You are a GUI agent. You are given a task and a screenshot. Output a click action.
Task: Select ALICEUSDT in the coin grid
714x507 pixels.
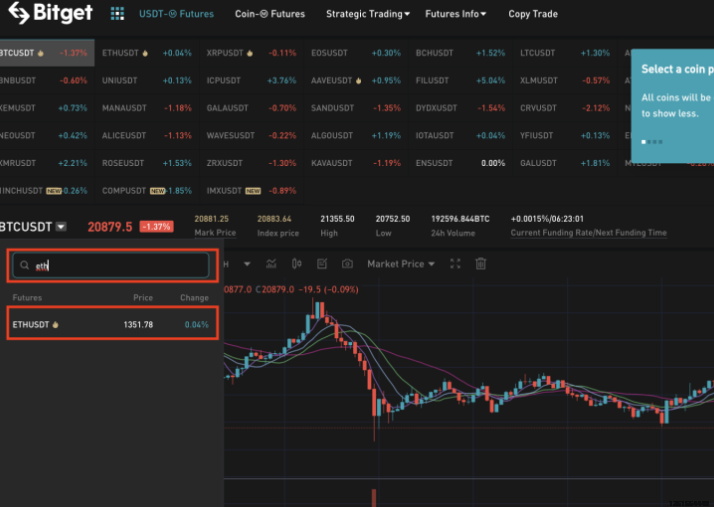(x=147, y=136)
